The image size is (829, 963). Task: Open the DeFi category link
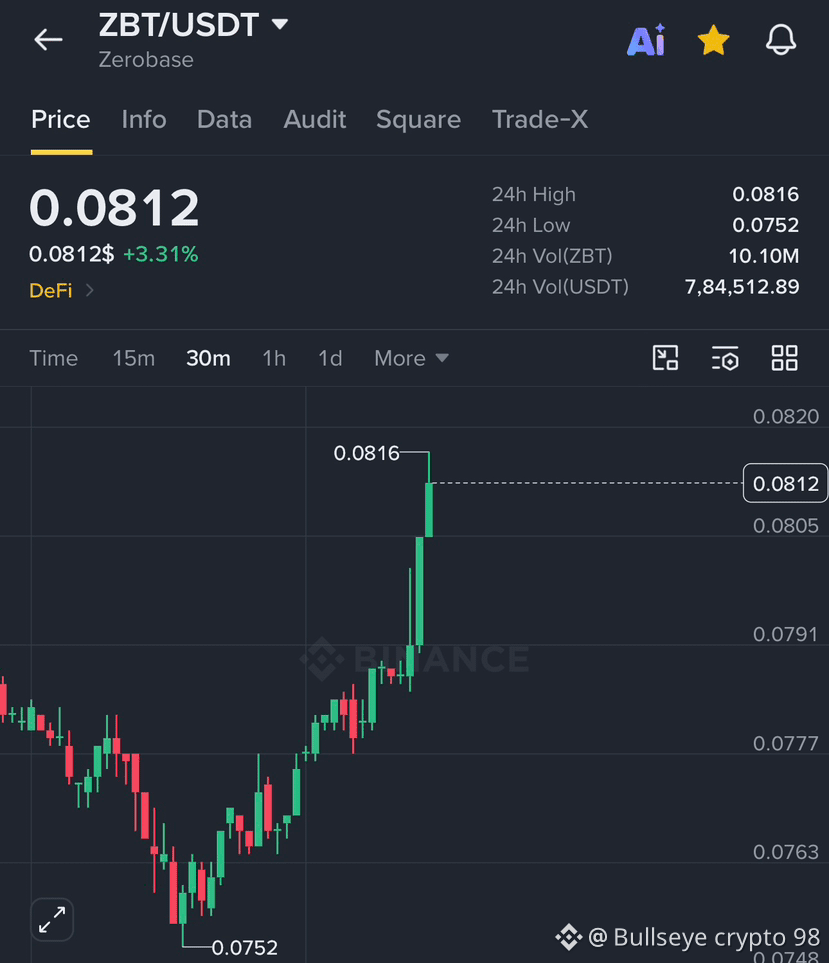[x=61, y=290]
